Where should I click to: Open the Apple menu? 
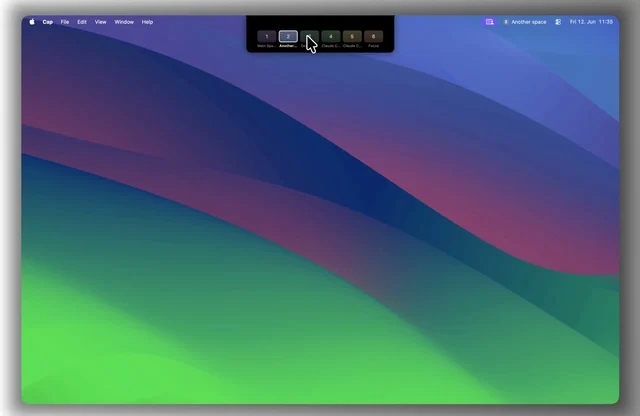tap(32, 22)
